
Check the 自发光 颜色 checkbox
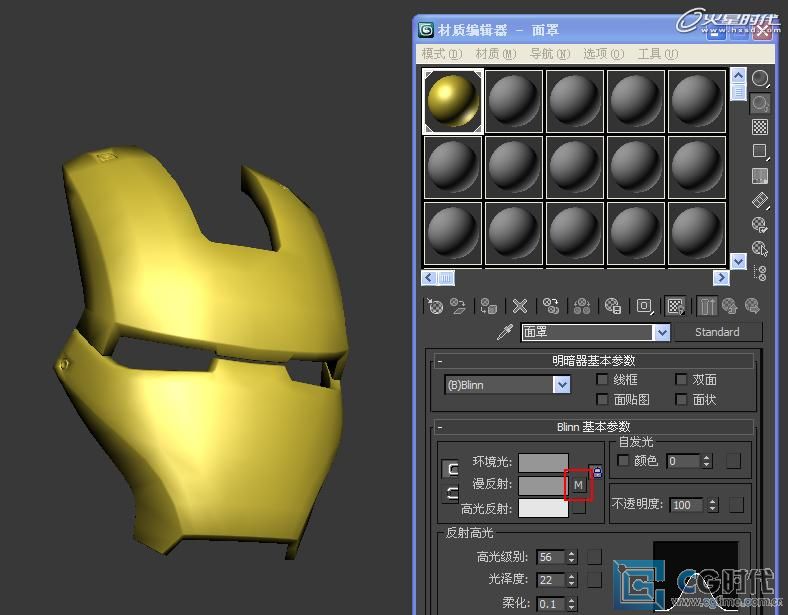point(623,460)
